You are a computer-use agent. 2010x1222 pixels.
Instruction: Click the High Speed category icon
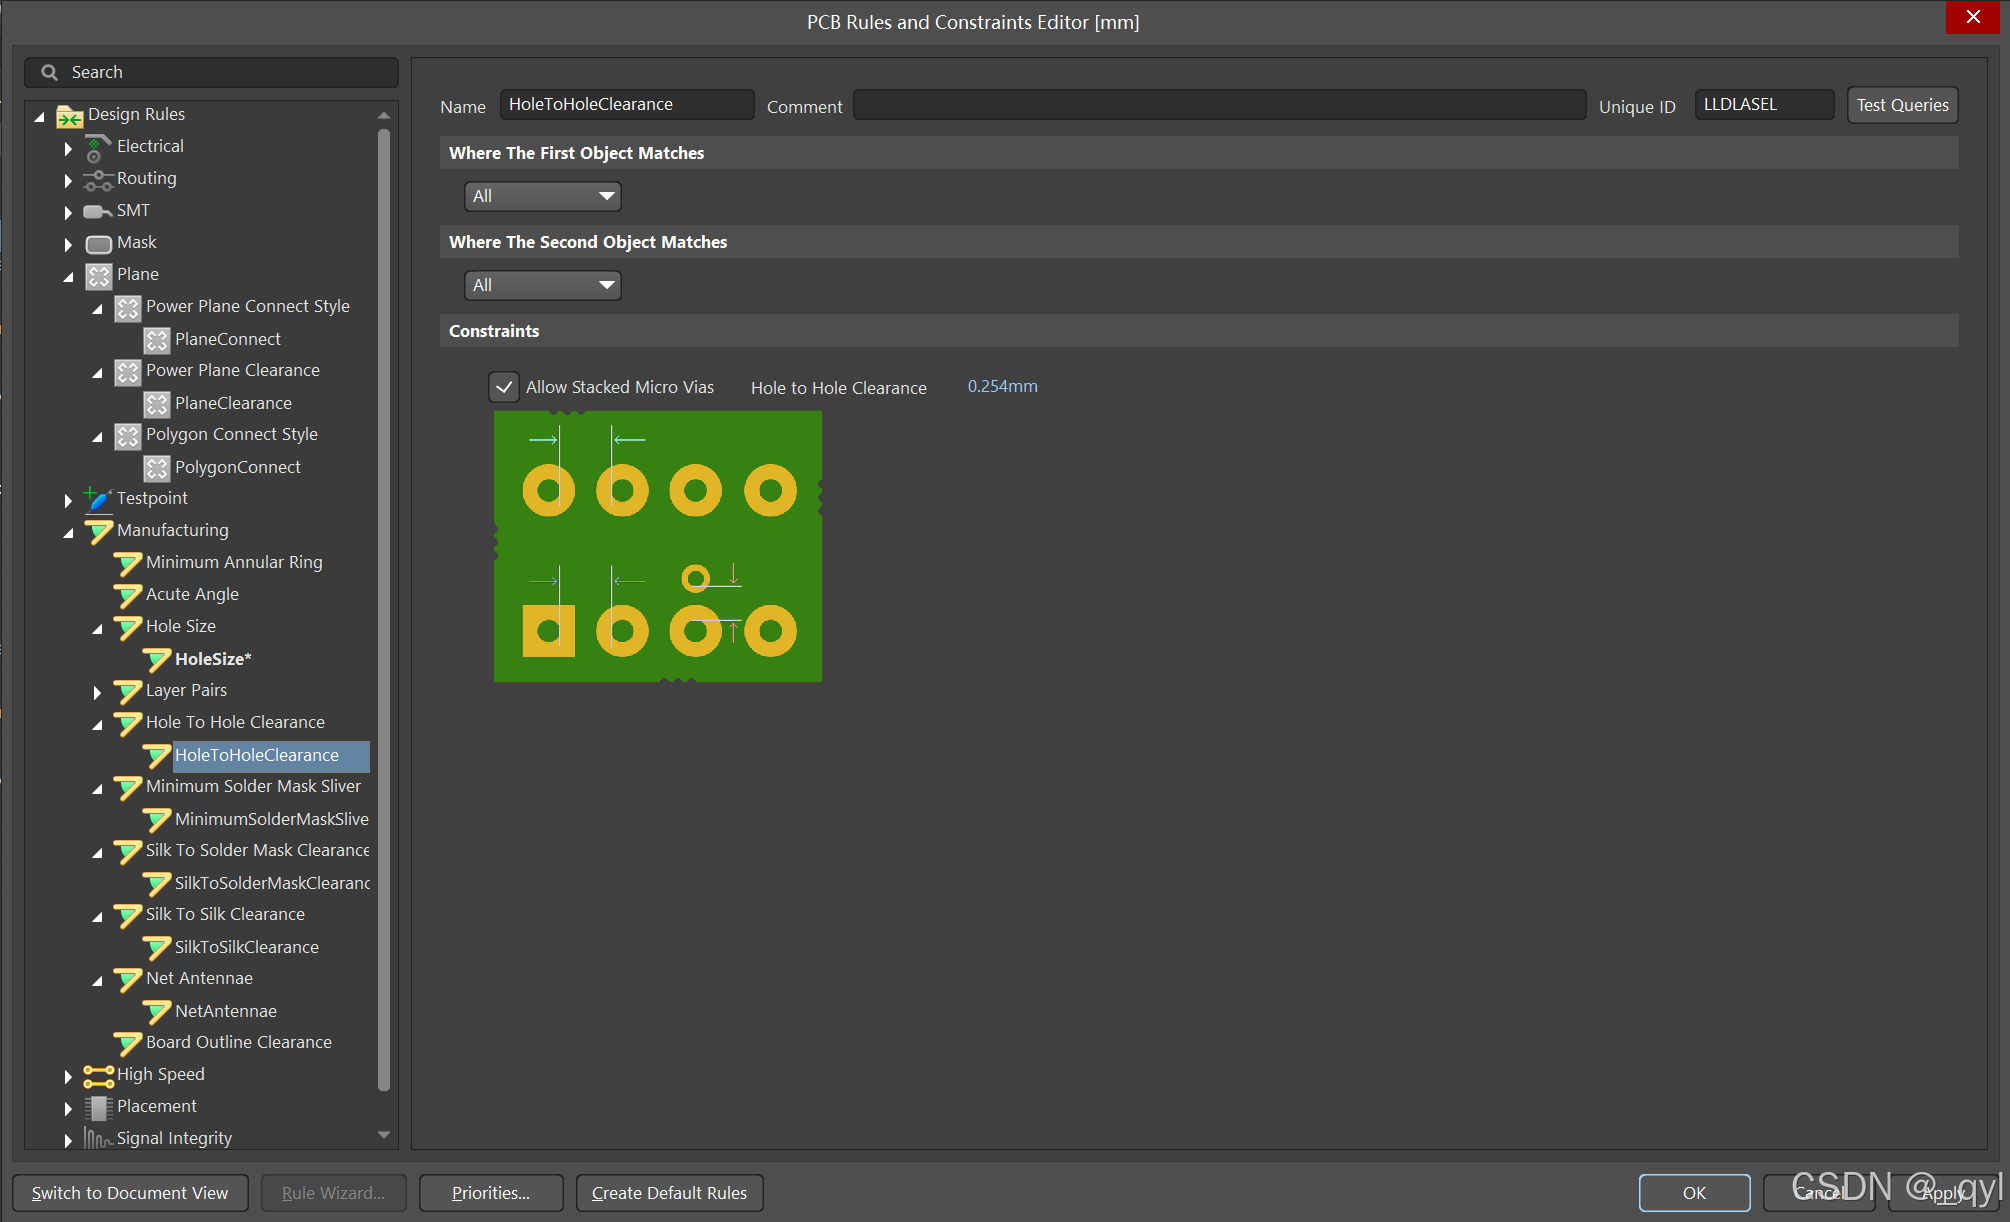pos(98,1076)
